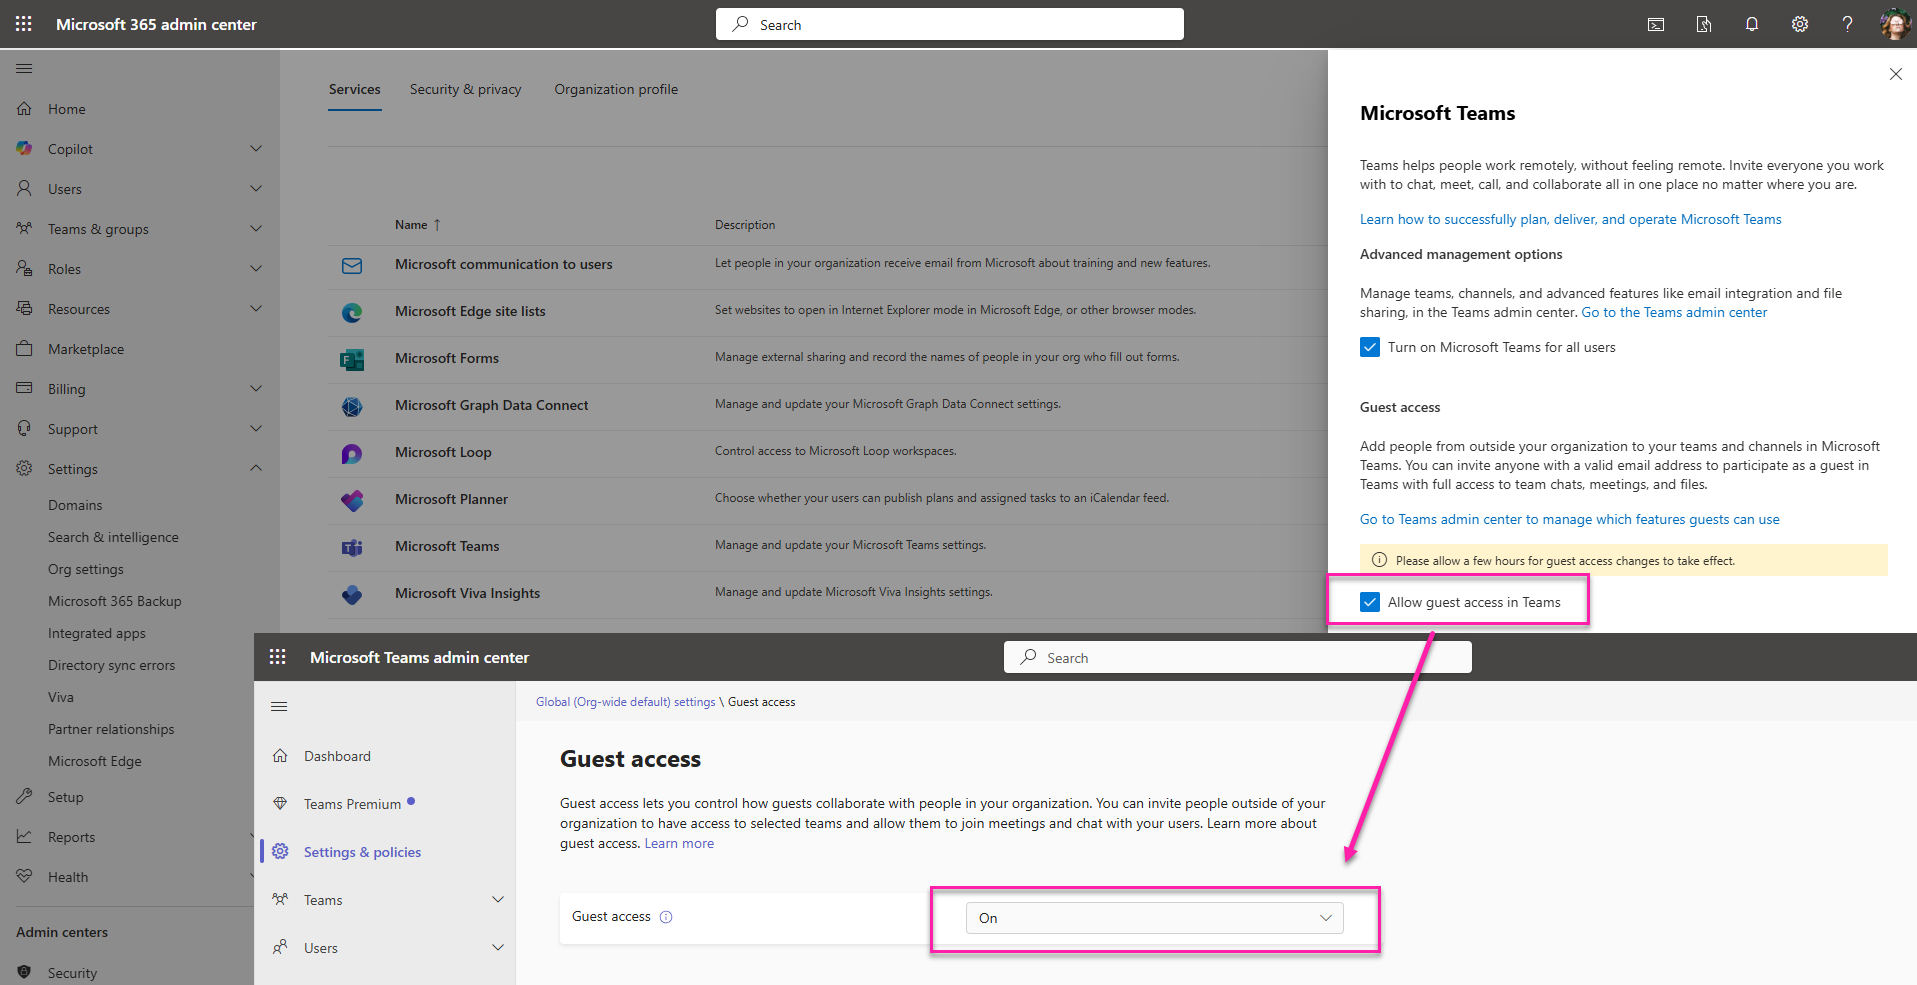1917x985 pixels.
Task: Toggle Allow guest access in Teams checkbox
Action: tap(1370, 602)
